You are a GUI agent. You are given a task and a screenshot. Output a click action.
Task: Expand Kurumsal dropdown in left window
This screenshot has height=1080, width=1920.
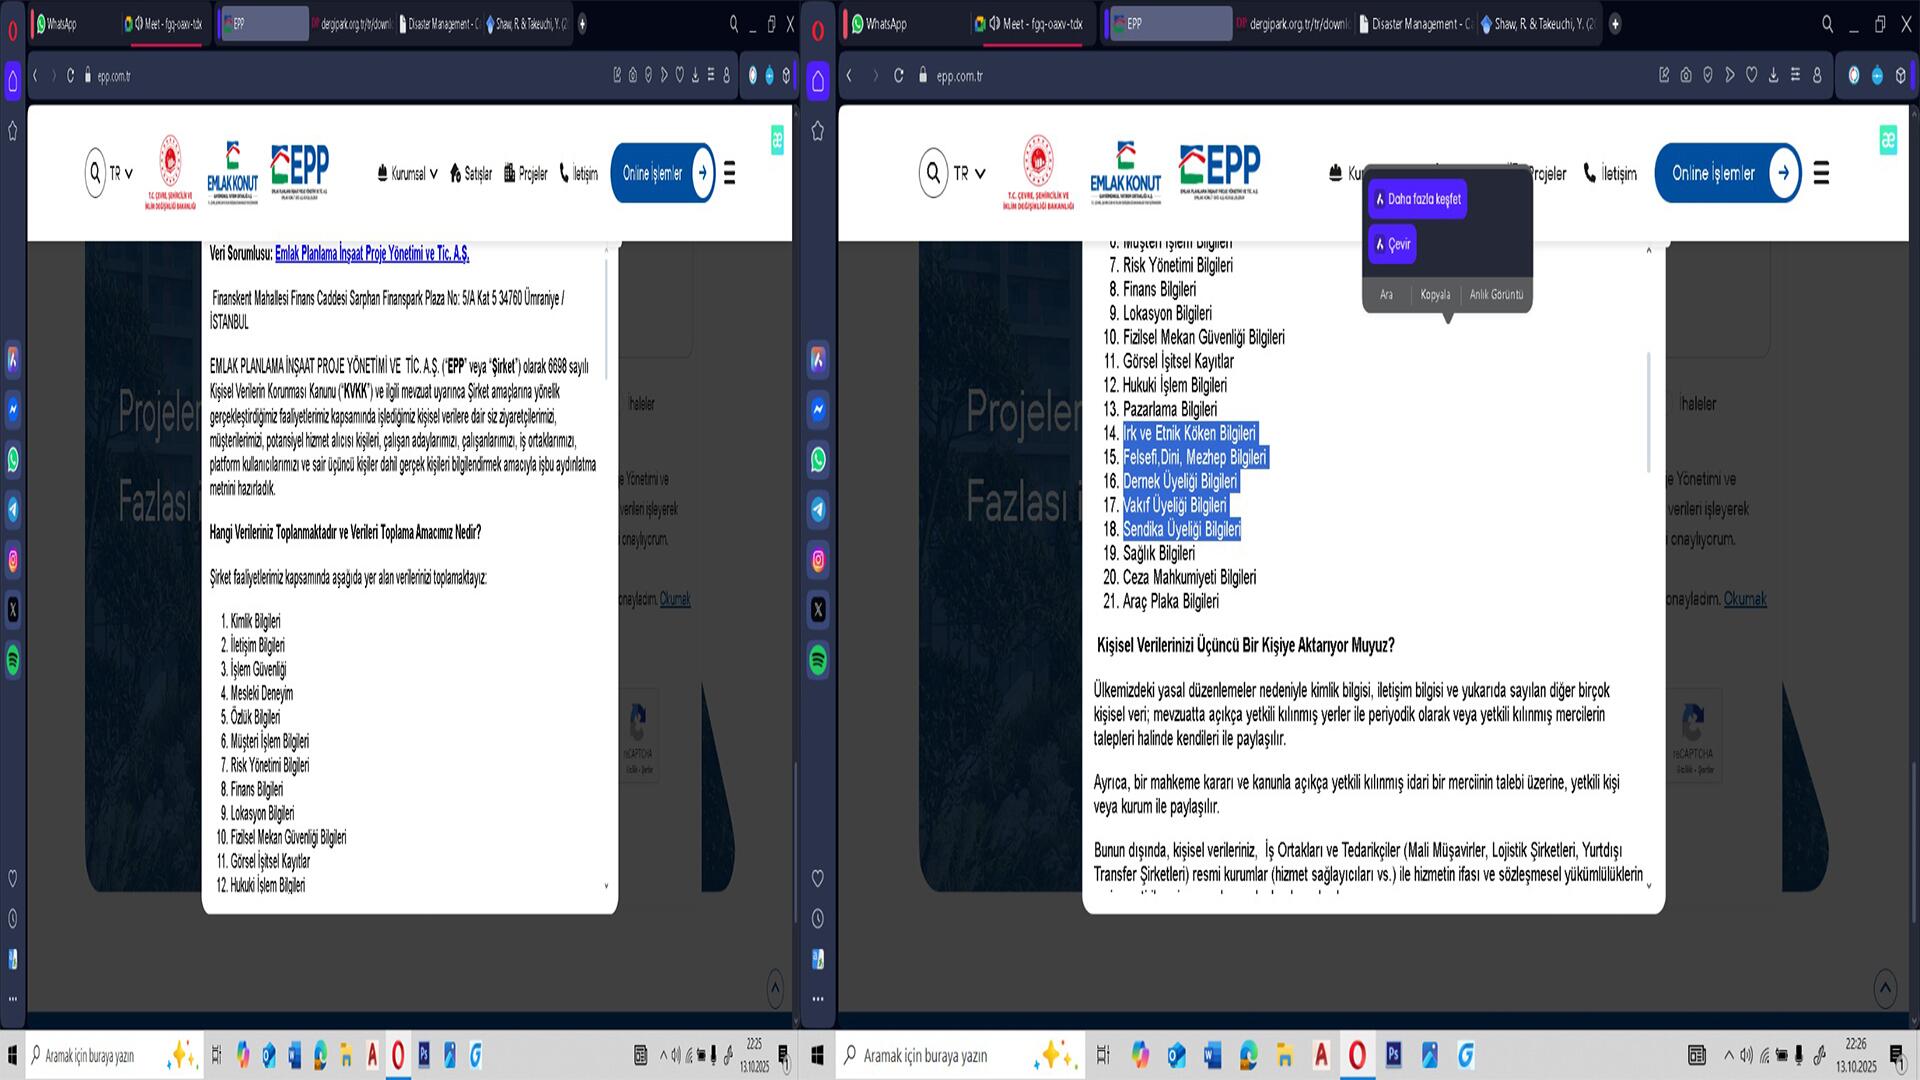click(408, 173)
